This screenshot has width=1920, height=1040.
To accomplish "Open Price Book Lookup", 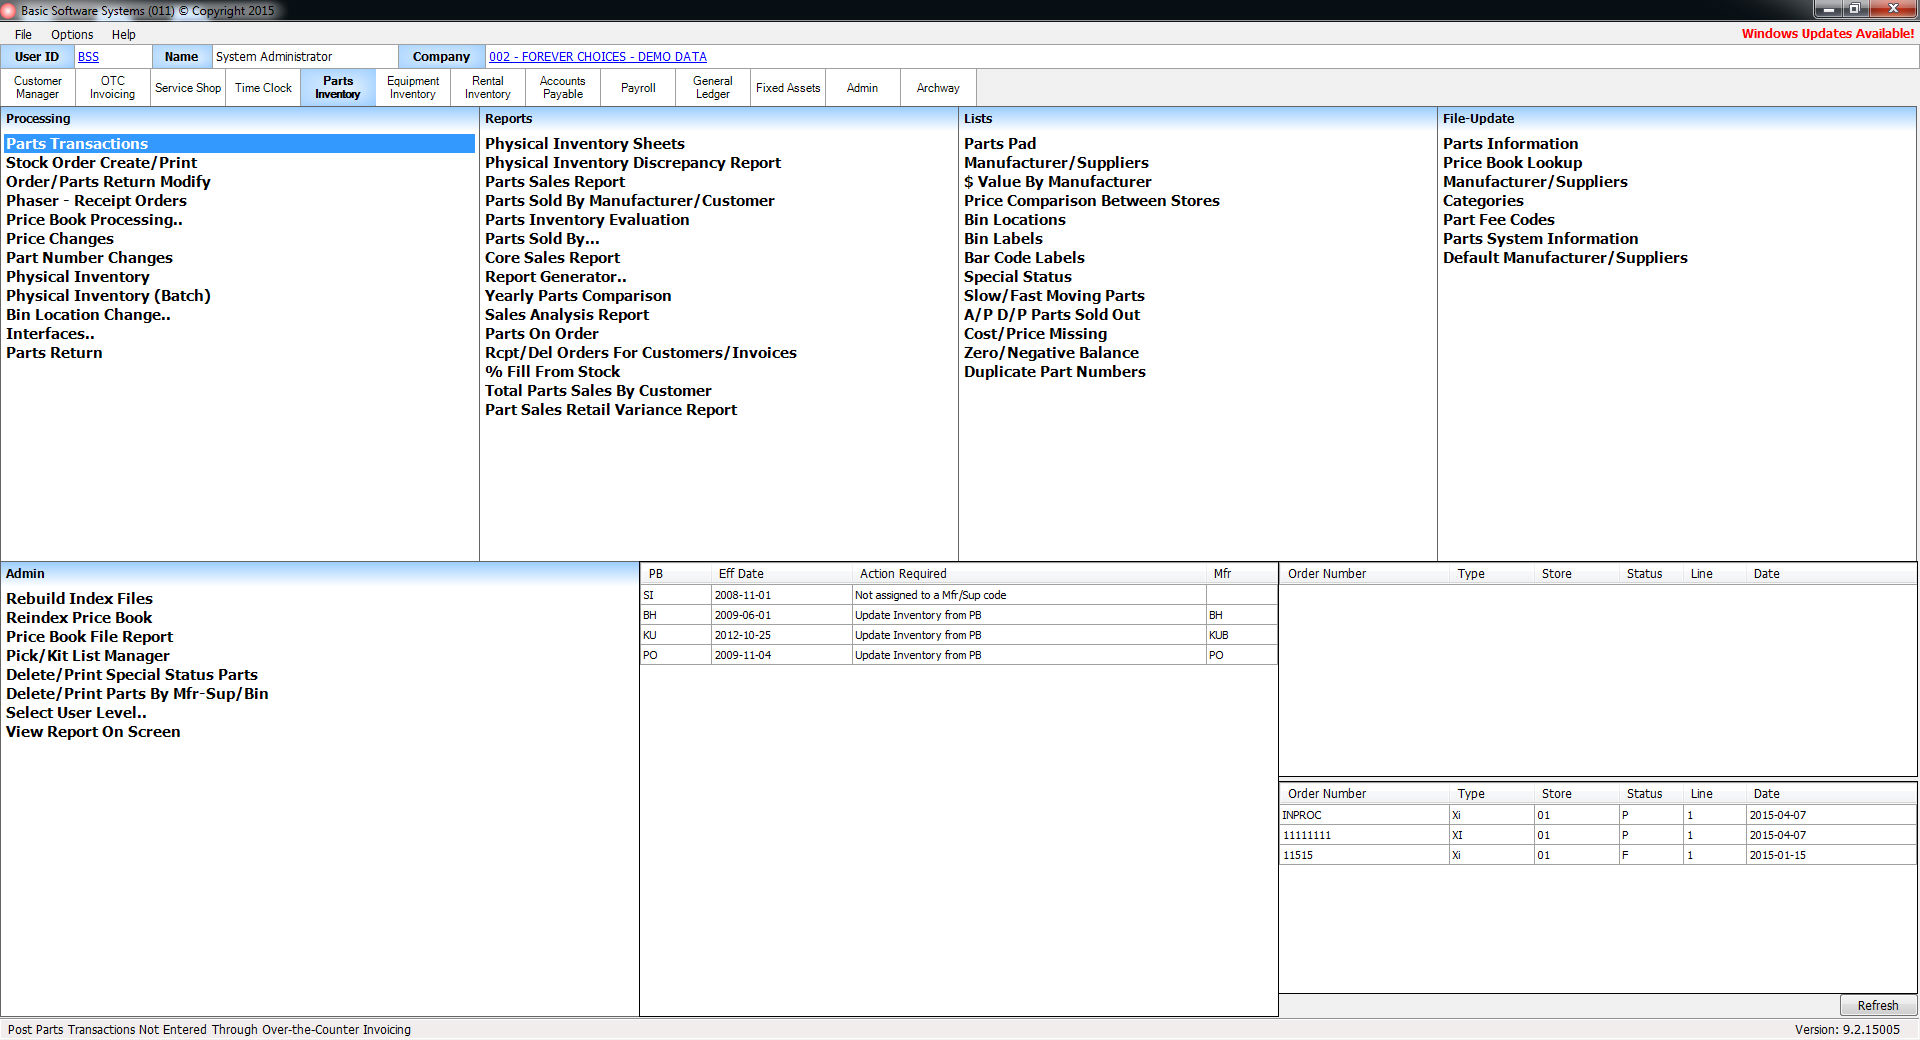I will coord(1512,163).
